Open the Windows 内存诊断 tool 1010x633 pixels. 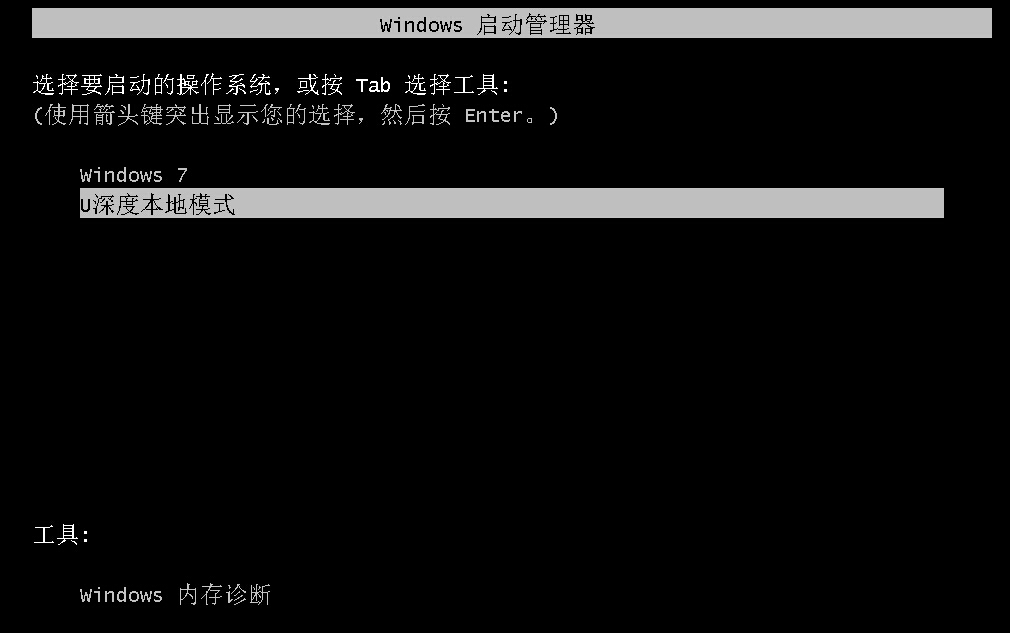(175, 594)
